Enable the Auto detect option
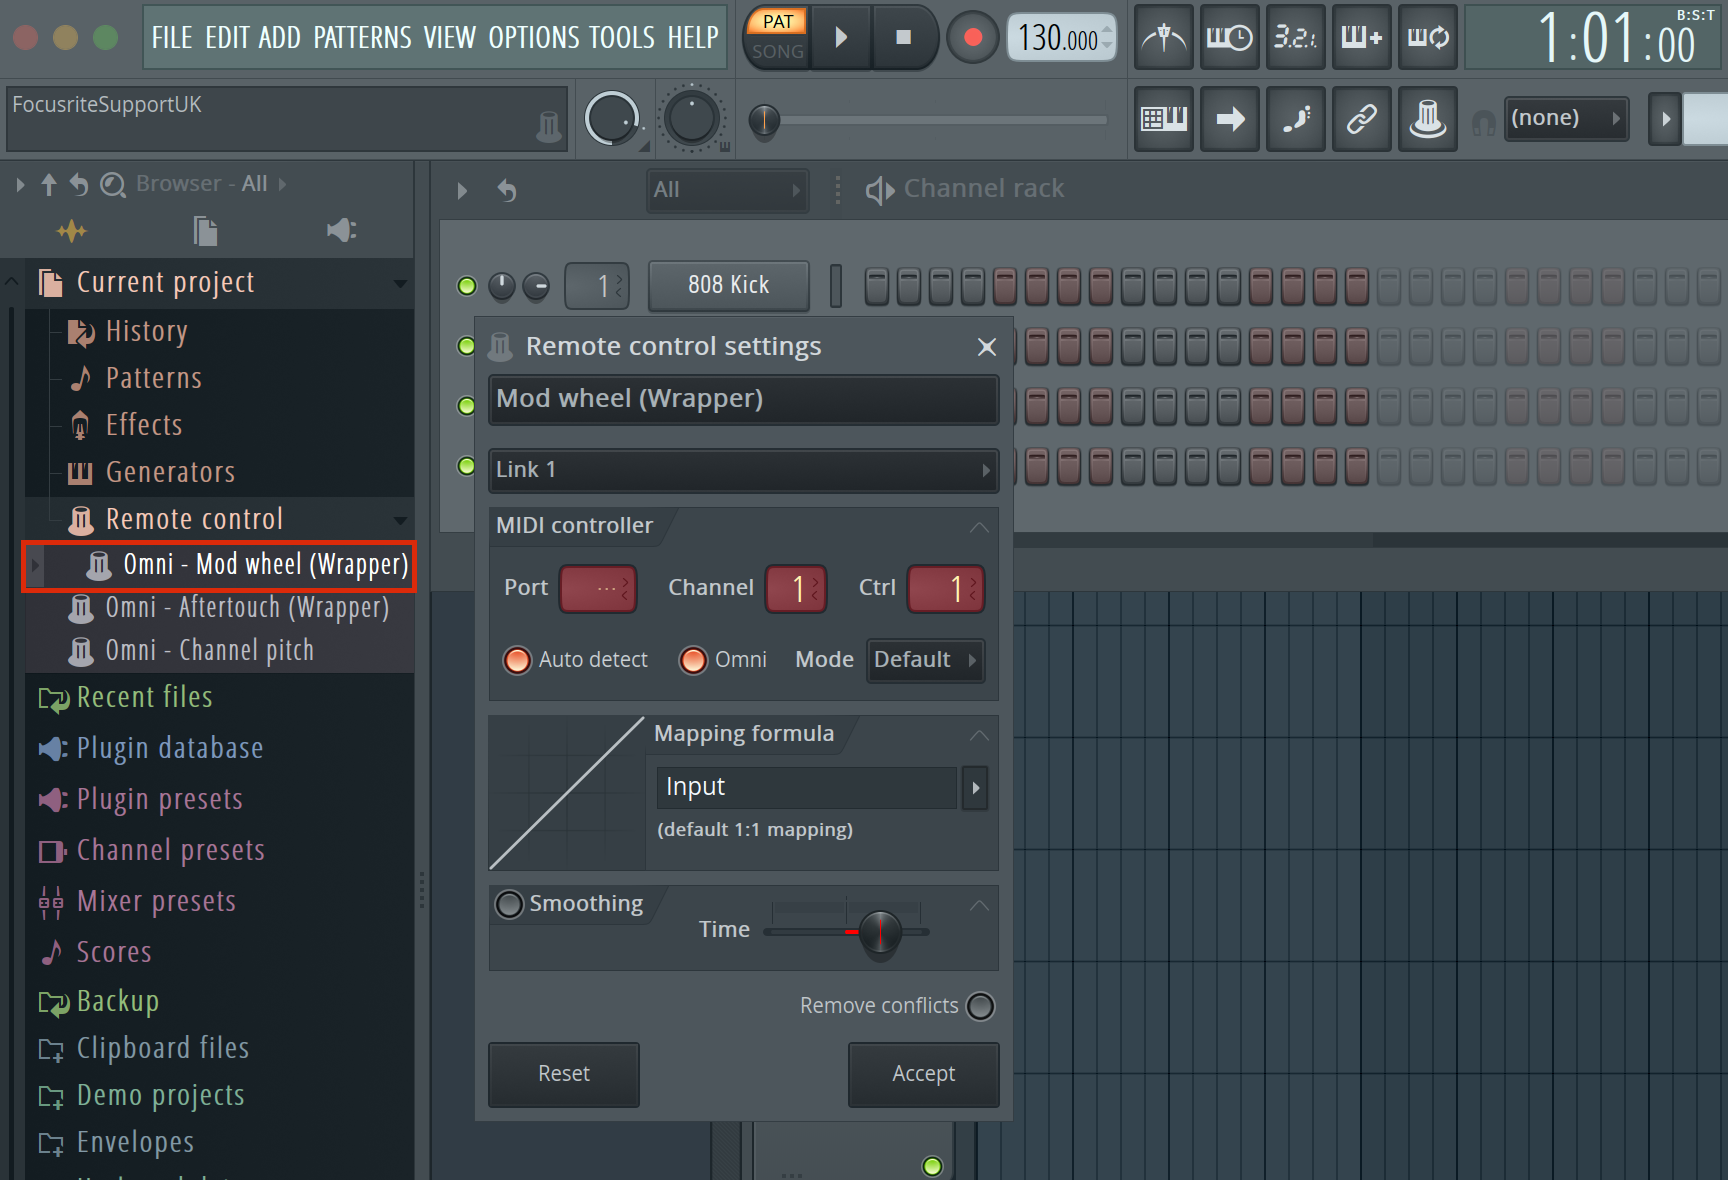Image resolution: width=1728 pixels, height=1180 pixels. pos(517,660)
